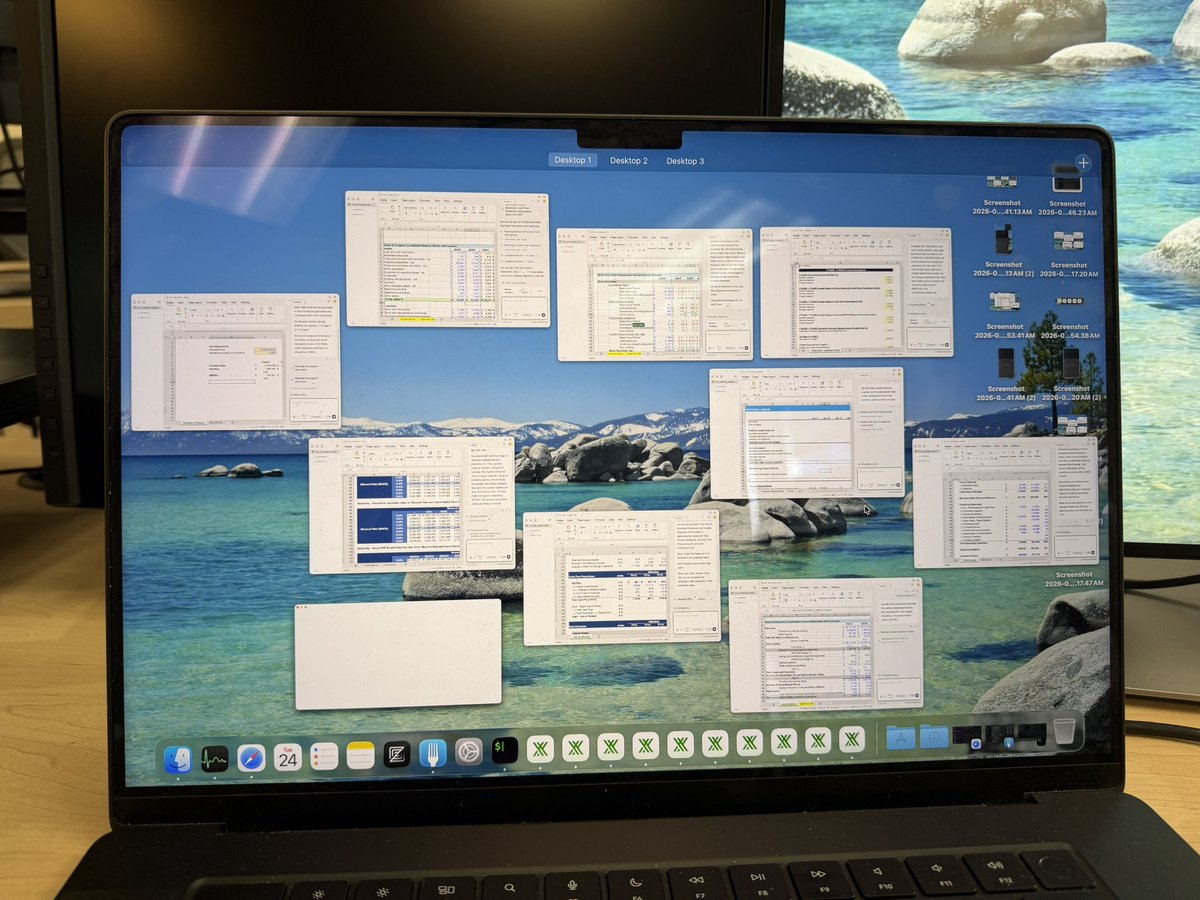This screenshot has width=1200, height=900.
Task: Select the blank empty white window
Action: click(x=398, y=655)
